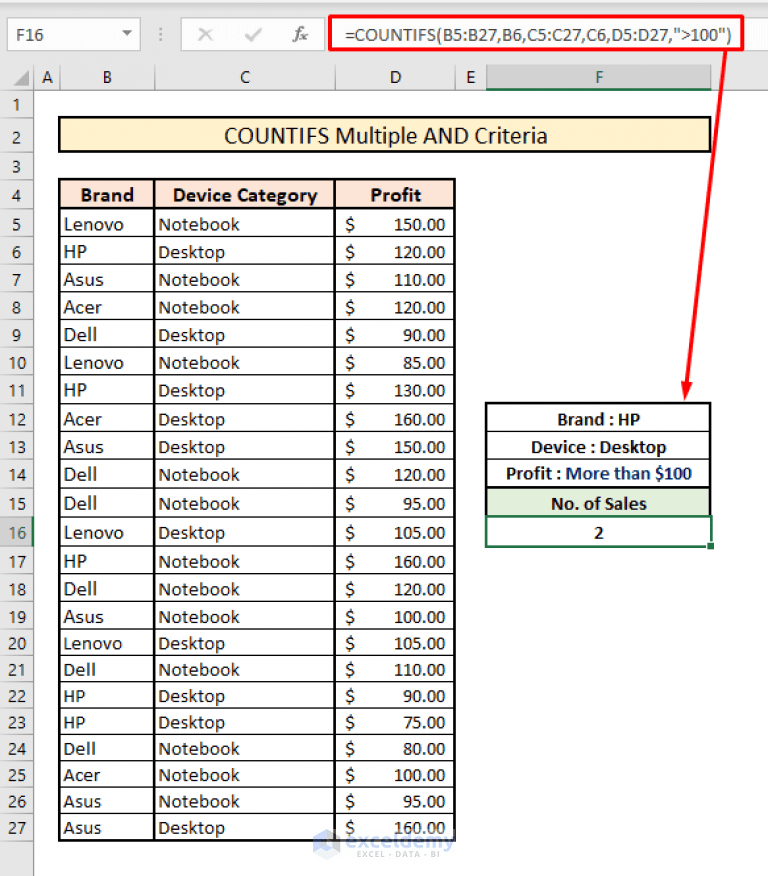Viewport: 768px width, 876px height.
Task: Select cell C18 containing Notebook
Action: pos(245,589)
